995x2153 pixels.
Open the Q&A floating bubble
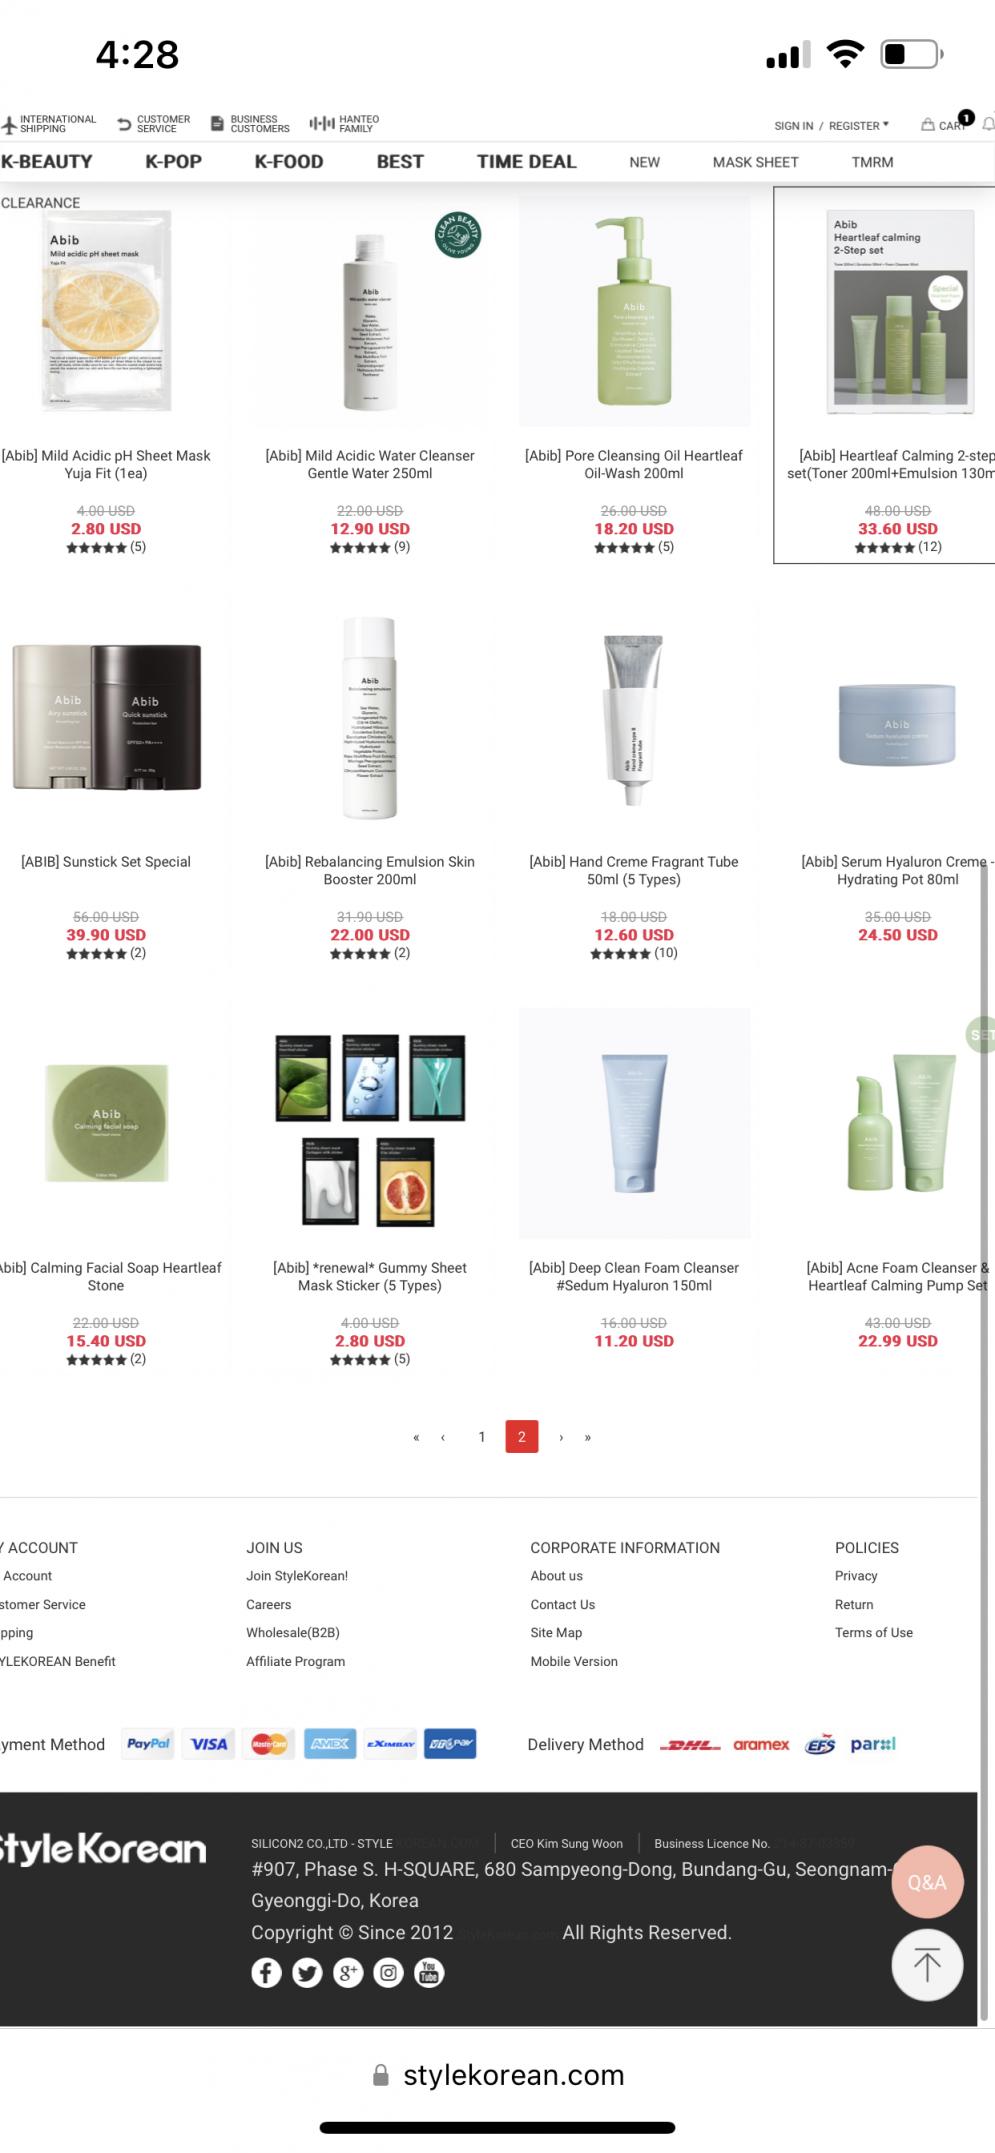coord(926,1882)
